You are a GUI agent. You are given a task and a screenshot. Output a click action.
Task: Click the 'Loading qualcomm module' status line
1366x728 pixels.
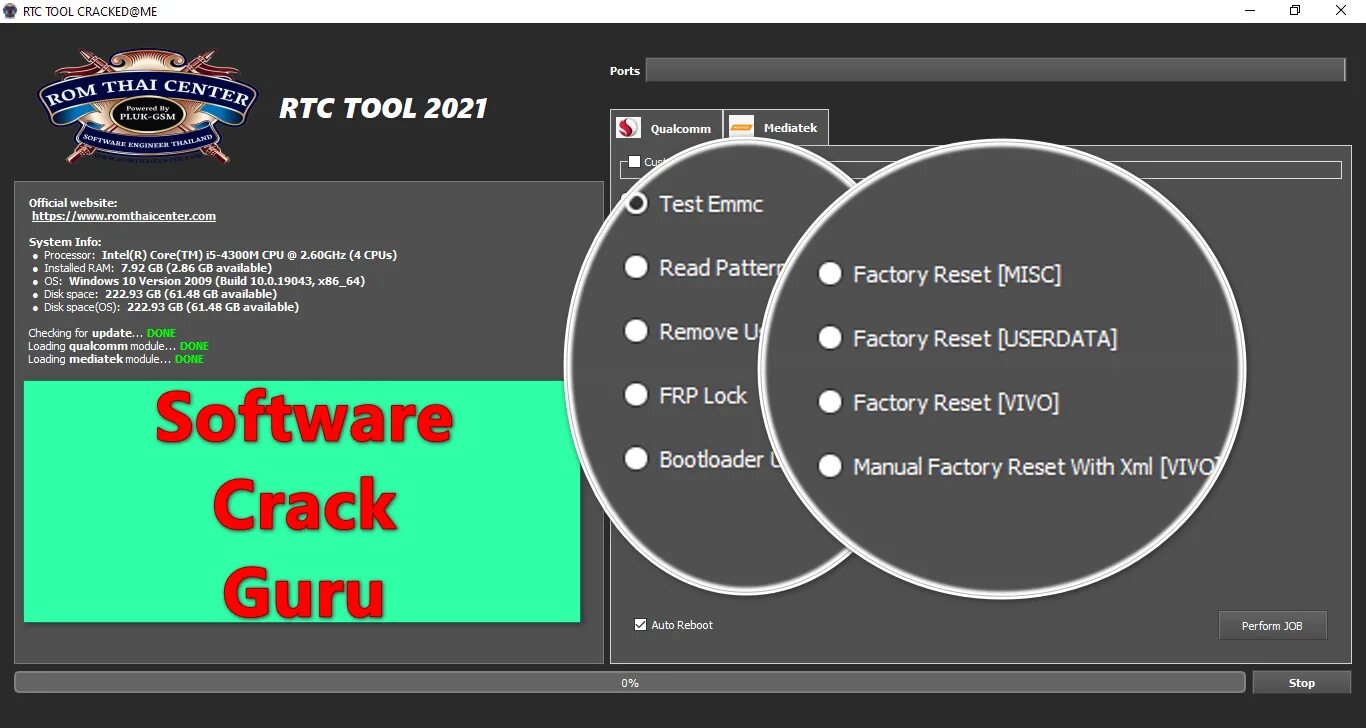(119, 346)
